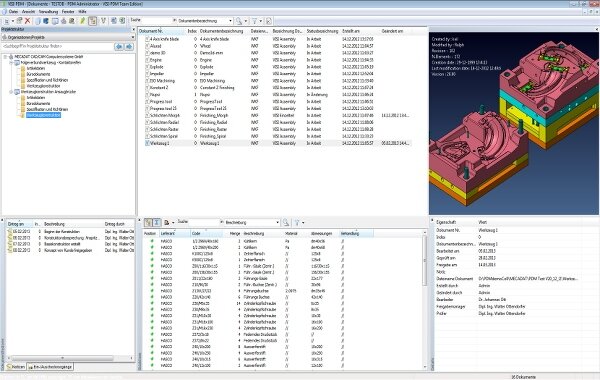Click the back arrow in project structure search
Screen dimensions: 600x380
pos(119,46)
